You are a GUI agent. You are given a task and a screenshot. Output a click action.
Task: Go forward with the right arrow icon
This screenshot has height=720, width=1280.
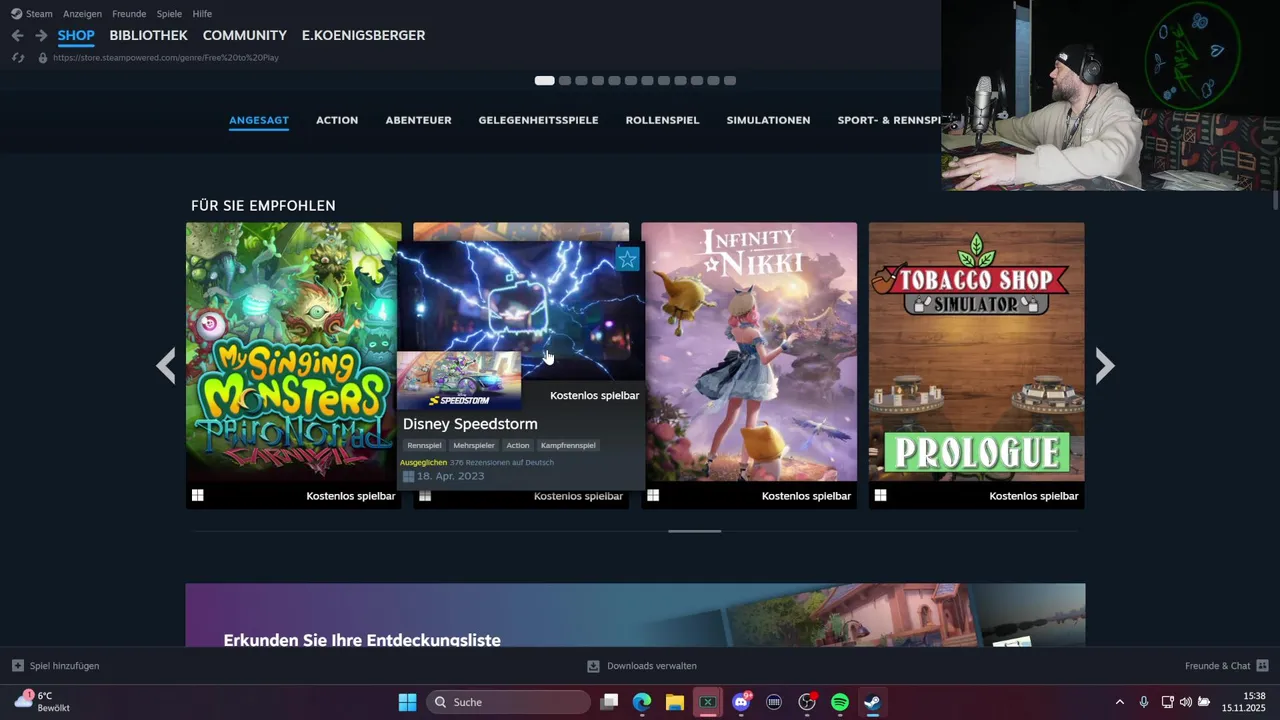(x=41, y=35)
